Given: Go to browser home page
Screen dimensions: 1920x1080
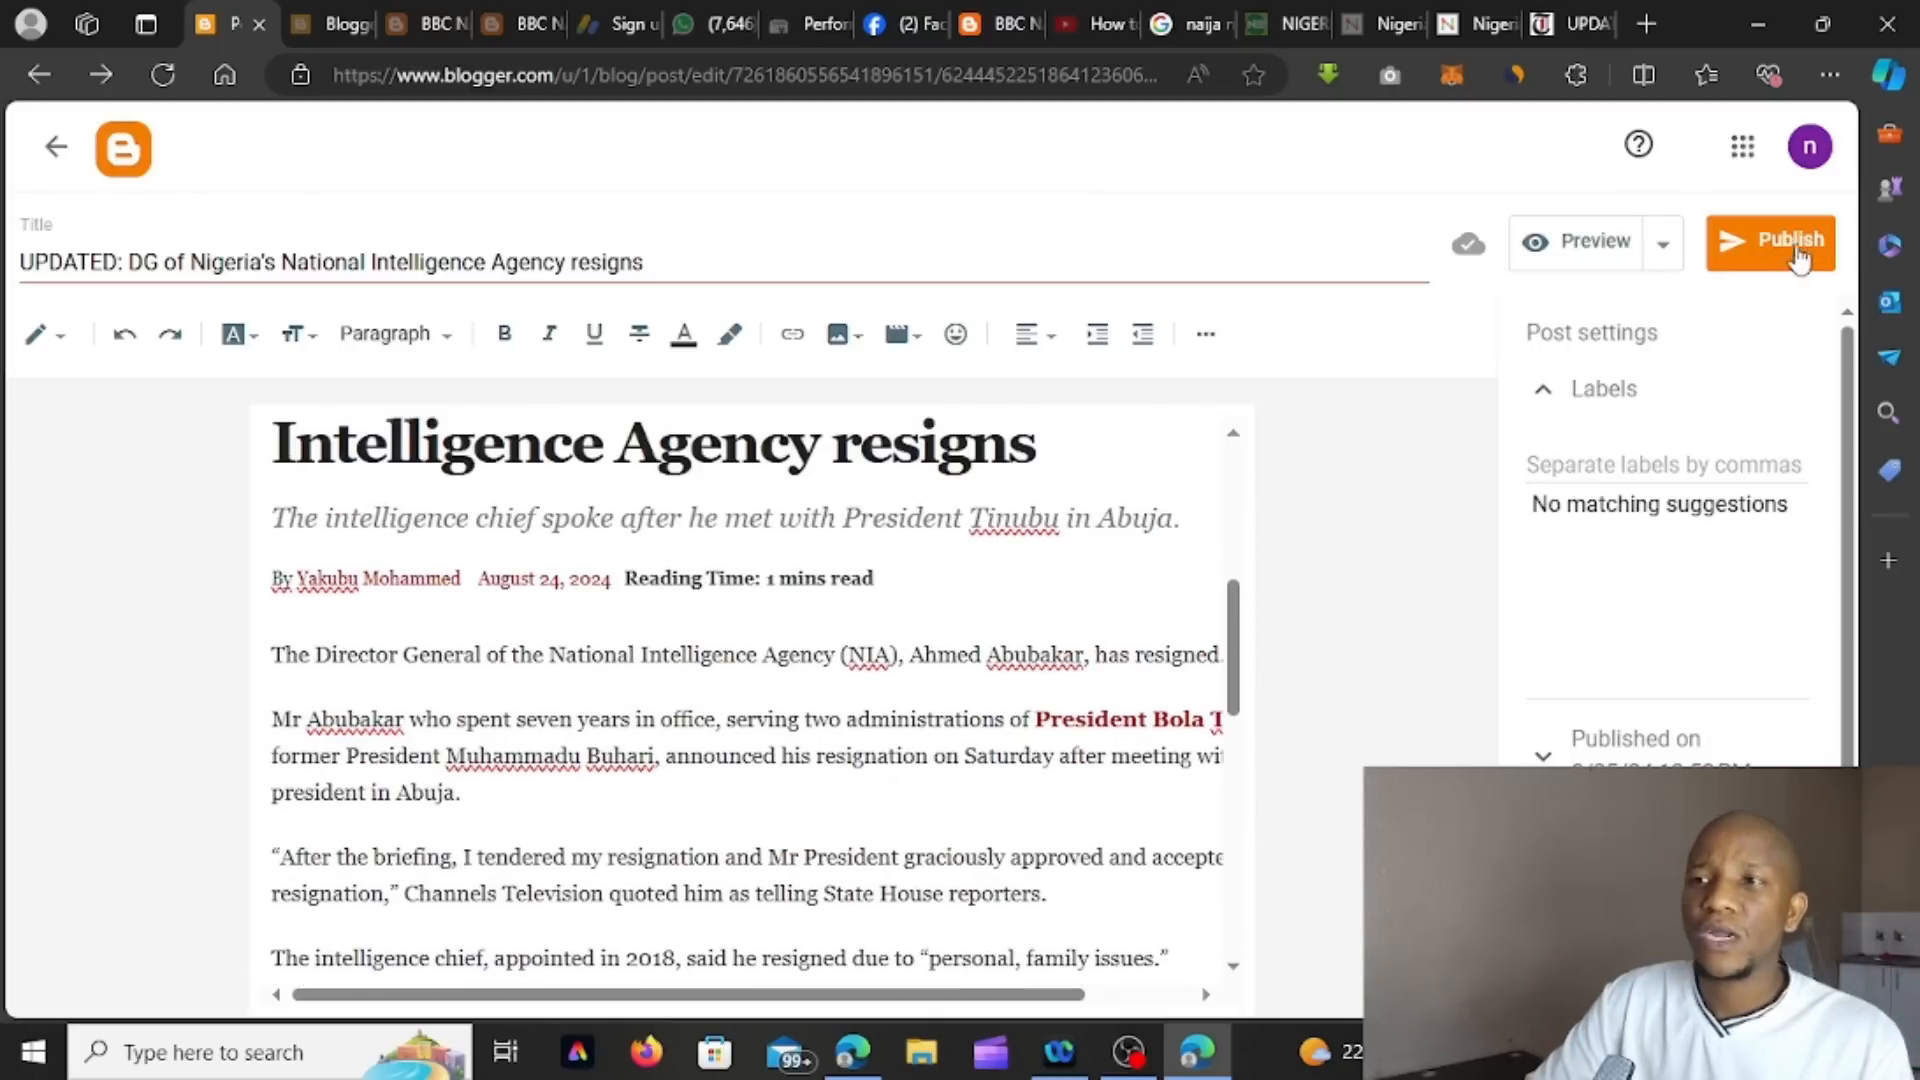Looking at the screenshot, I should click(x=225, y=75).
